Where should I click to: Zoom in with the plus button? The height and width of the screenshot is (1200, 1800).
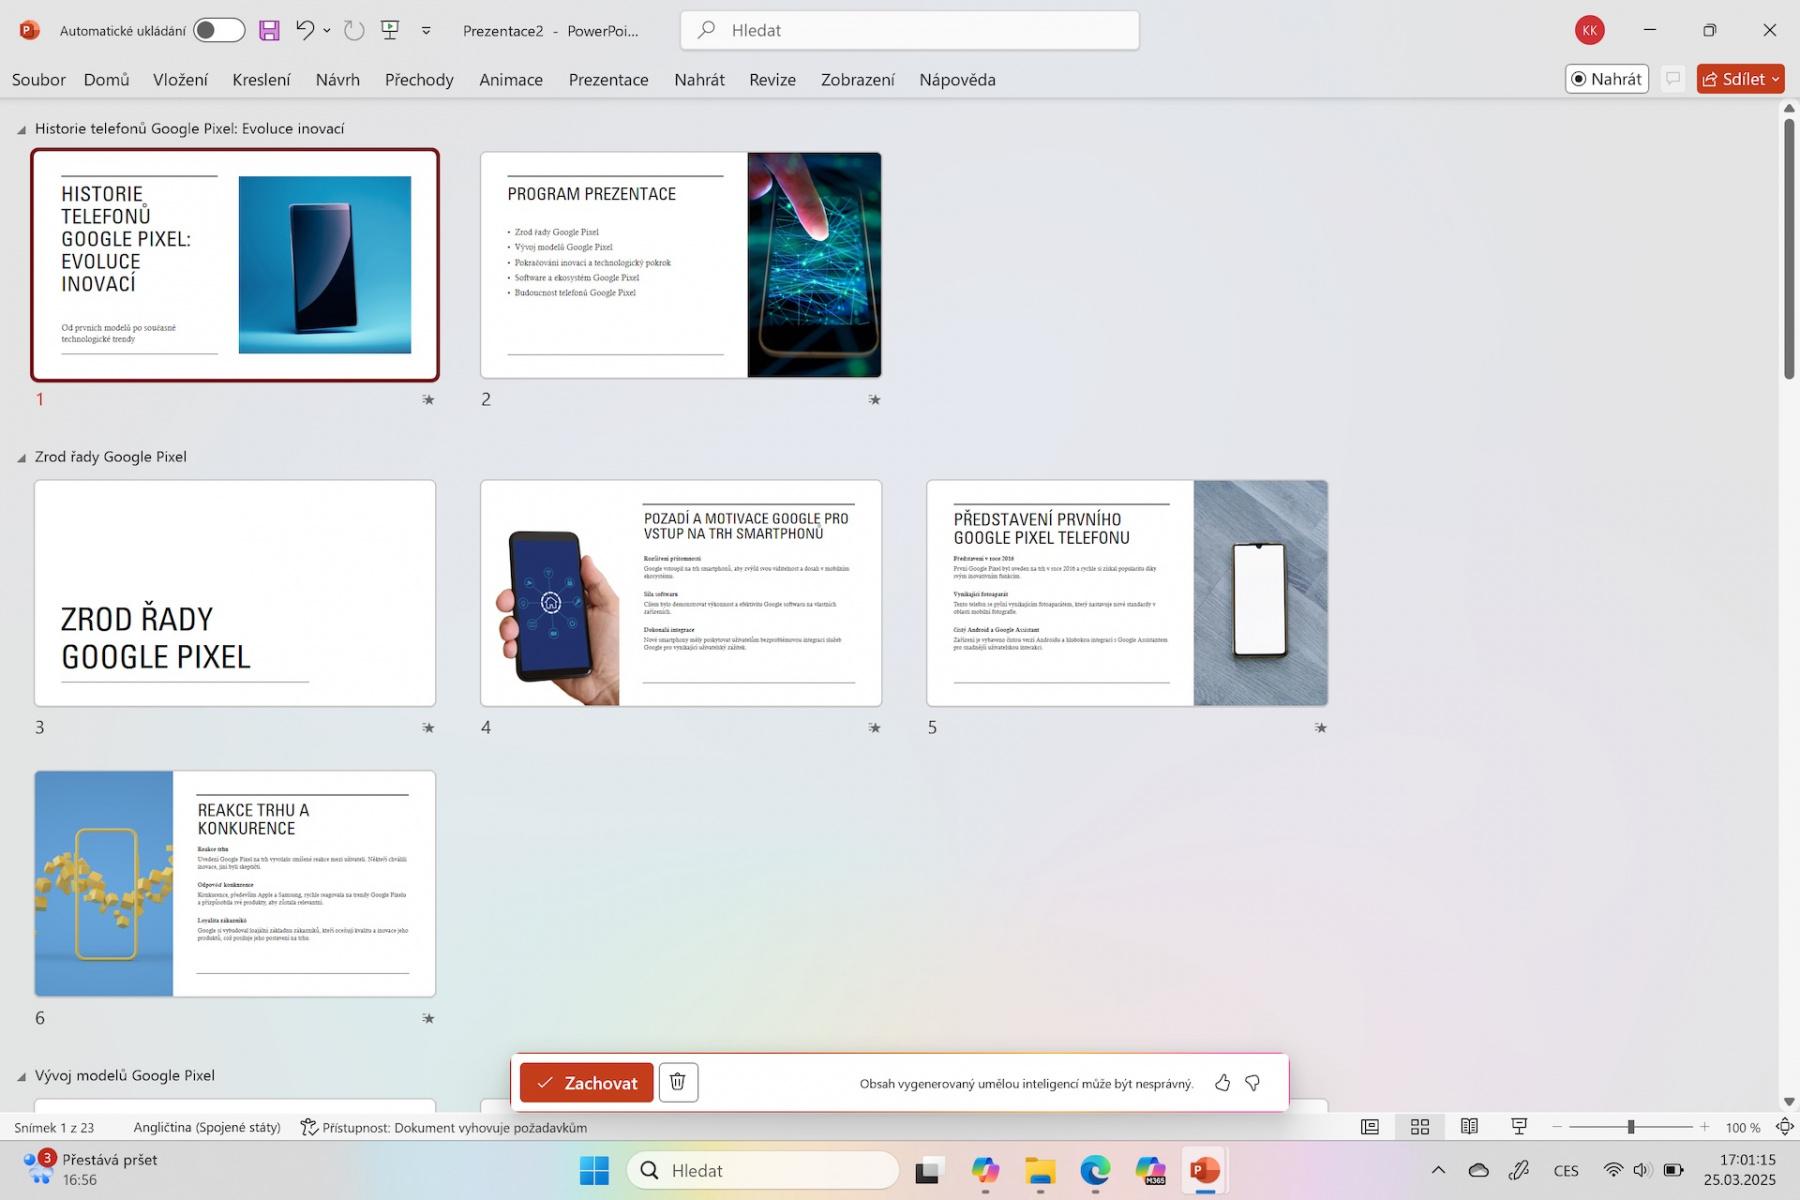coord(1705,1127)
